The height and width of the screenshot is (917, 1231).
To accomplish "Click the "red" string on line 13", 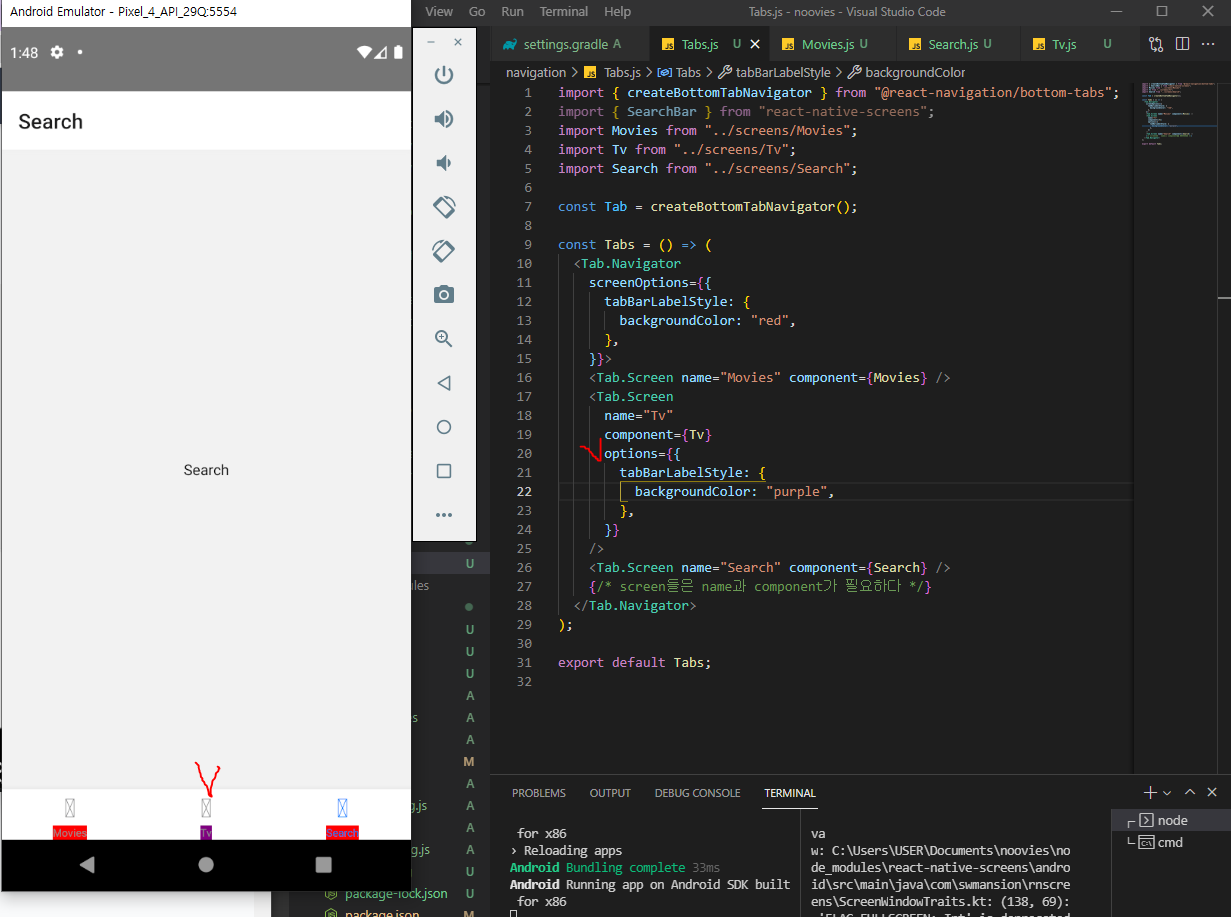I will coord(769,320).
